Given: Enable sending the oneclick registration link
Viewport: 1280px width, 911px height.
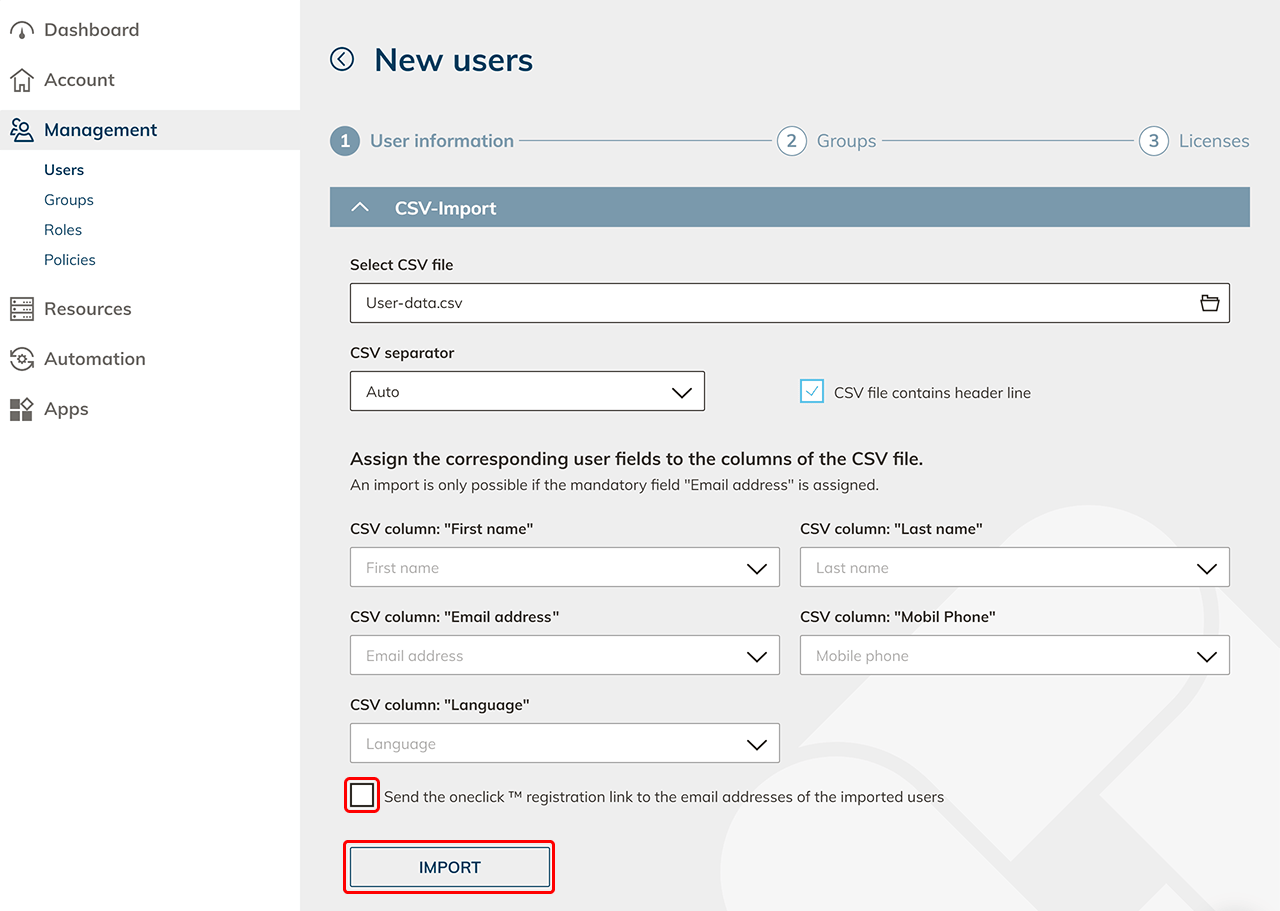Looking at the screenshot, I should [362, 796].
